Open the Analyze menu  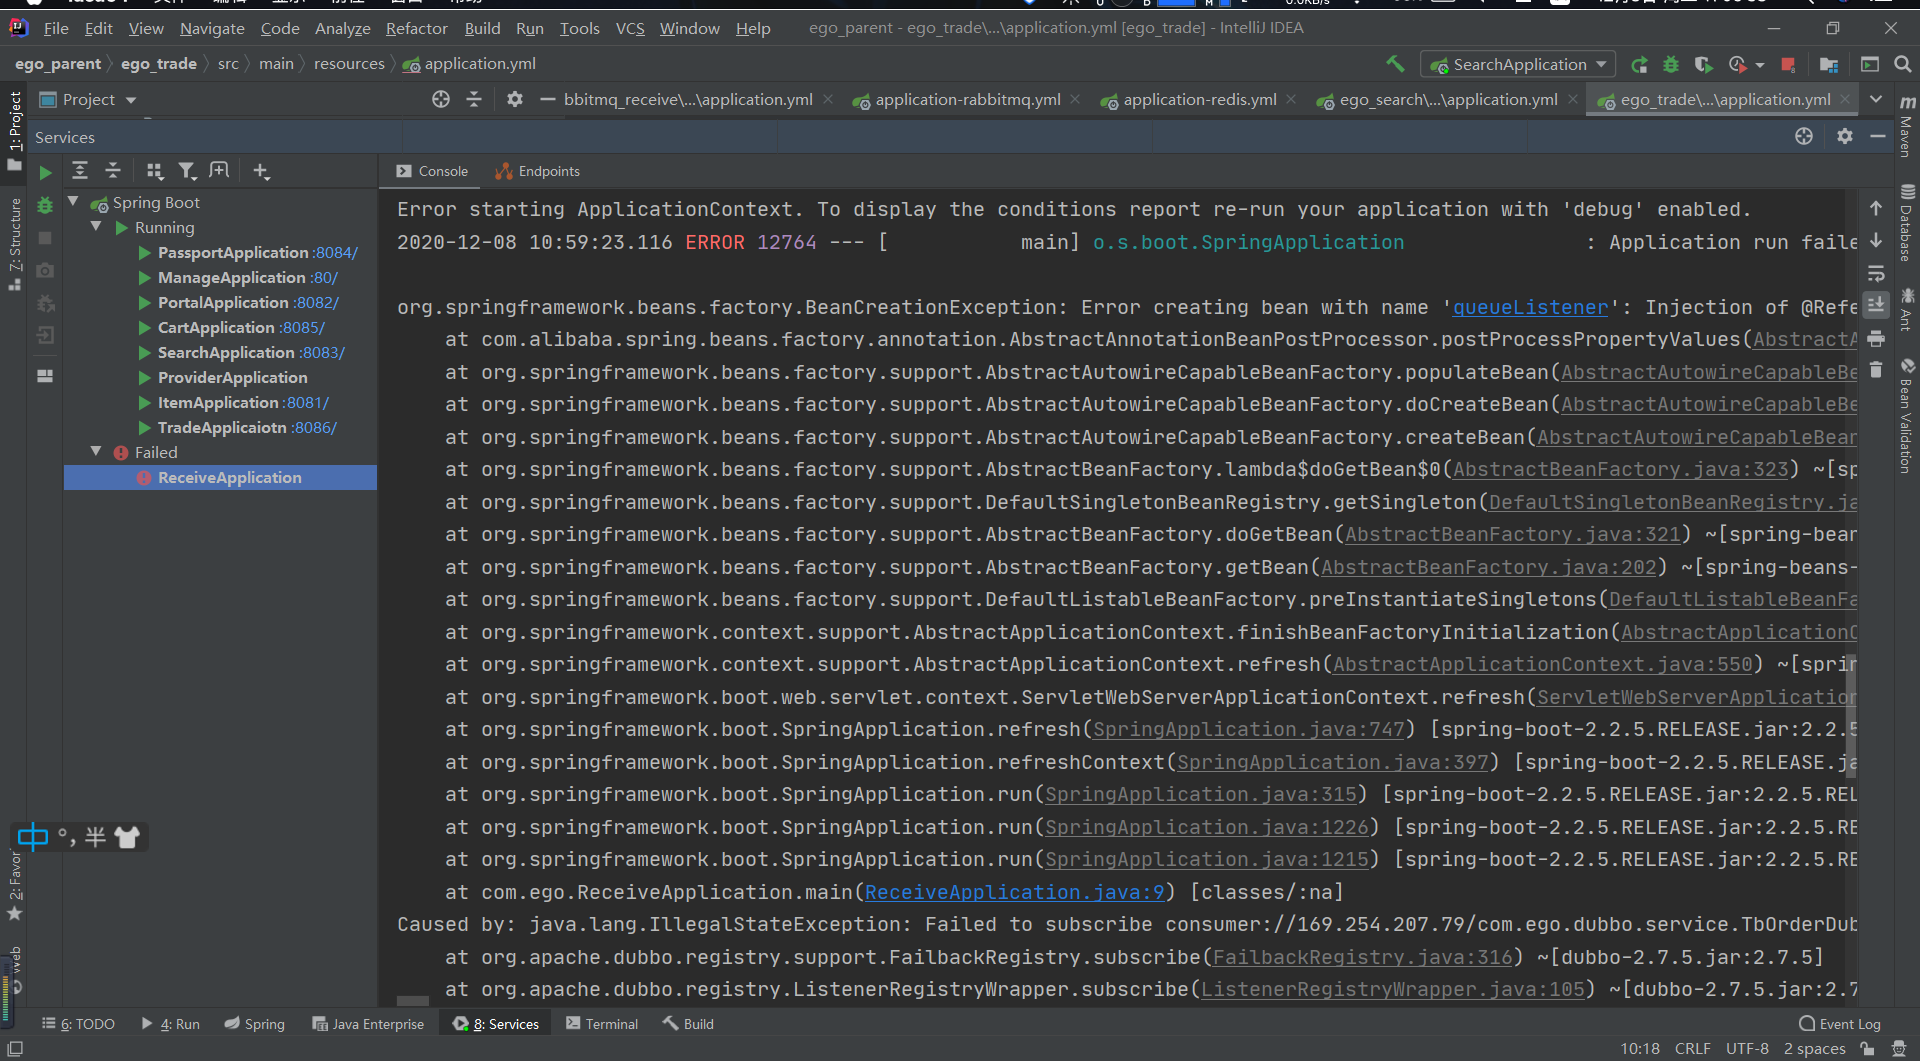coord(342,28)
